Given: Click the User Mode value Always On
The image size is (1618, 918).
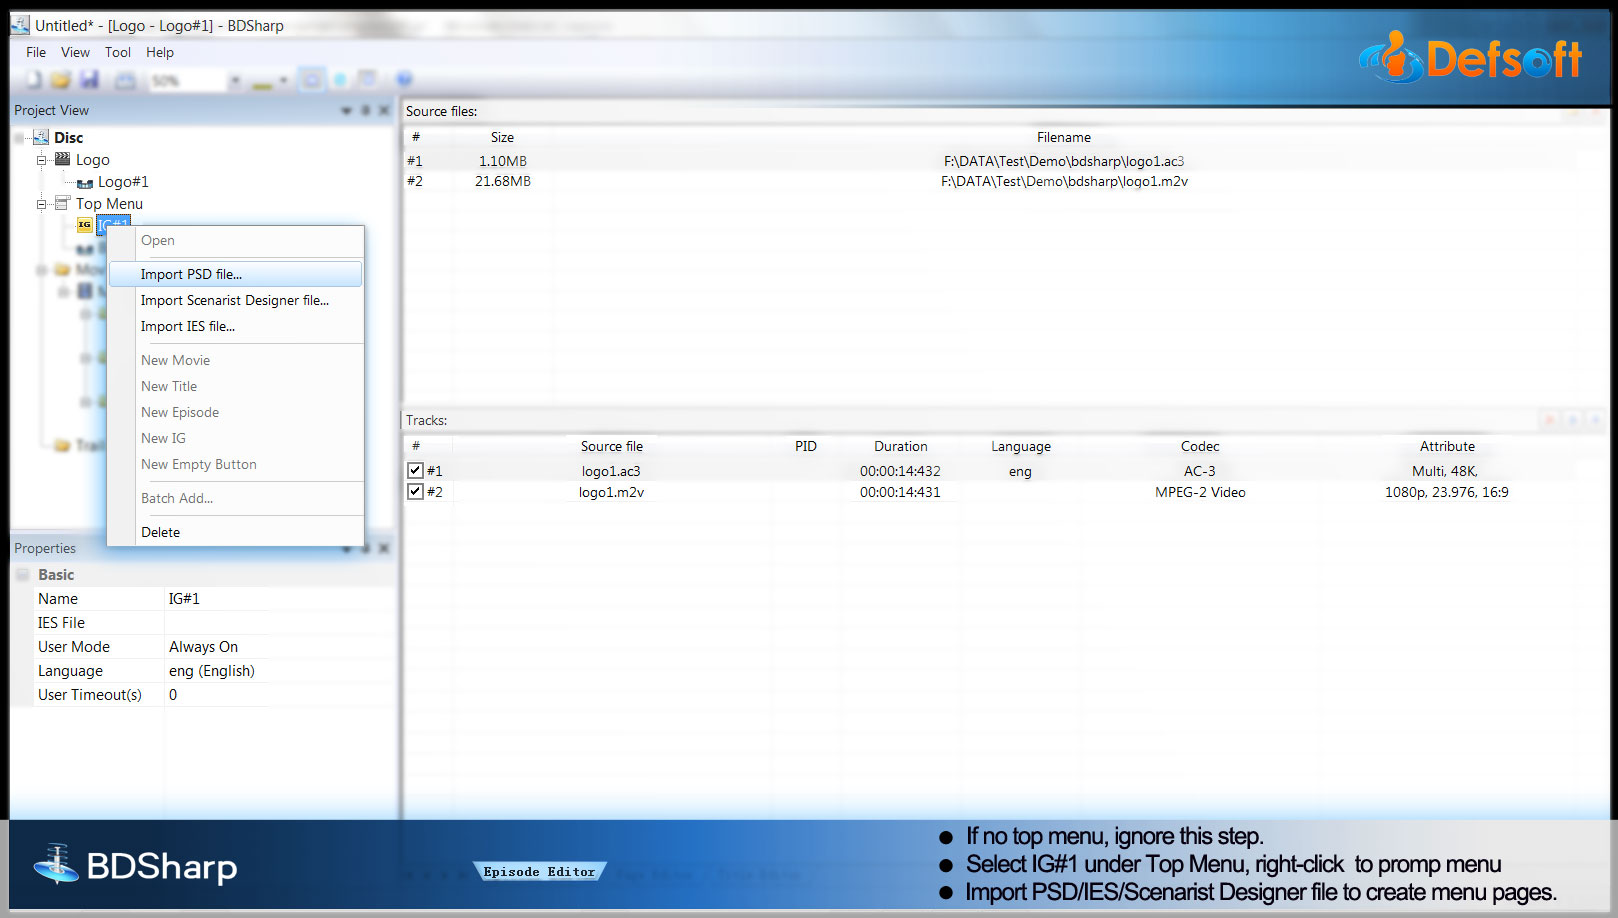Looking at the screenshot, I should tap(217, 647).
